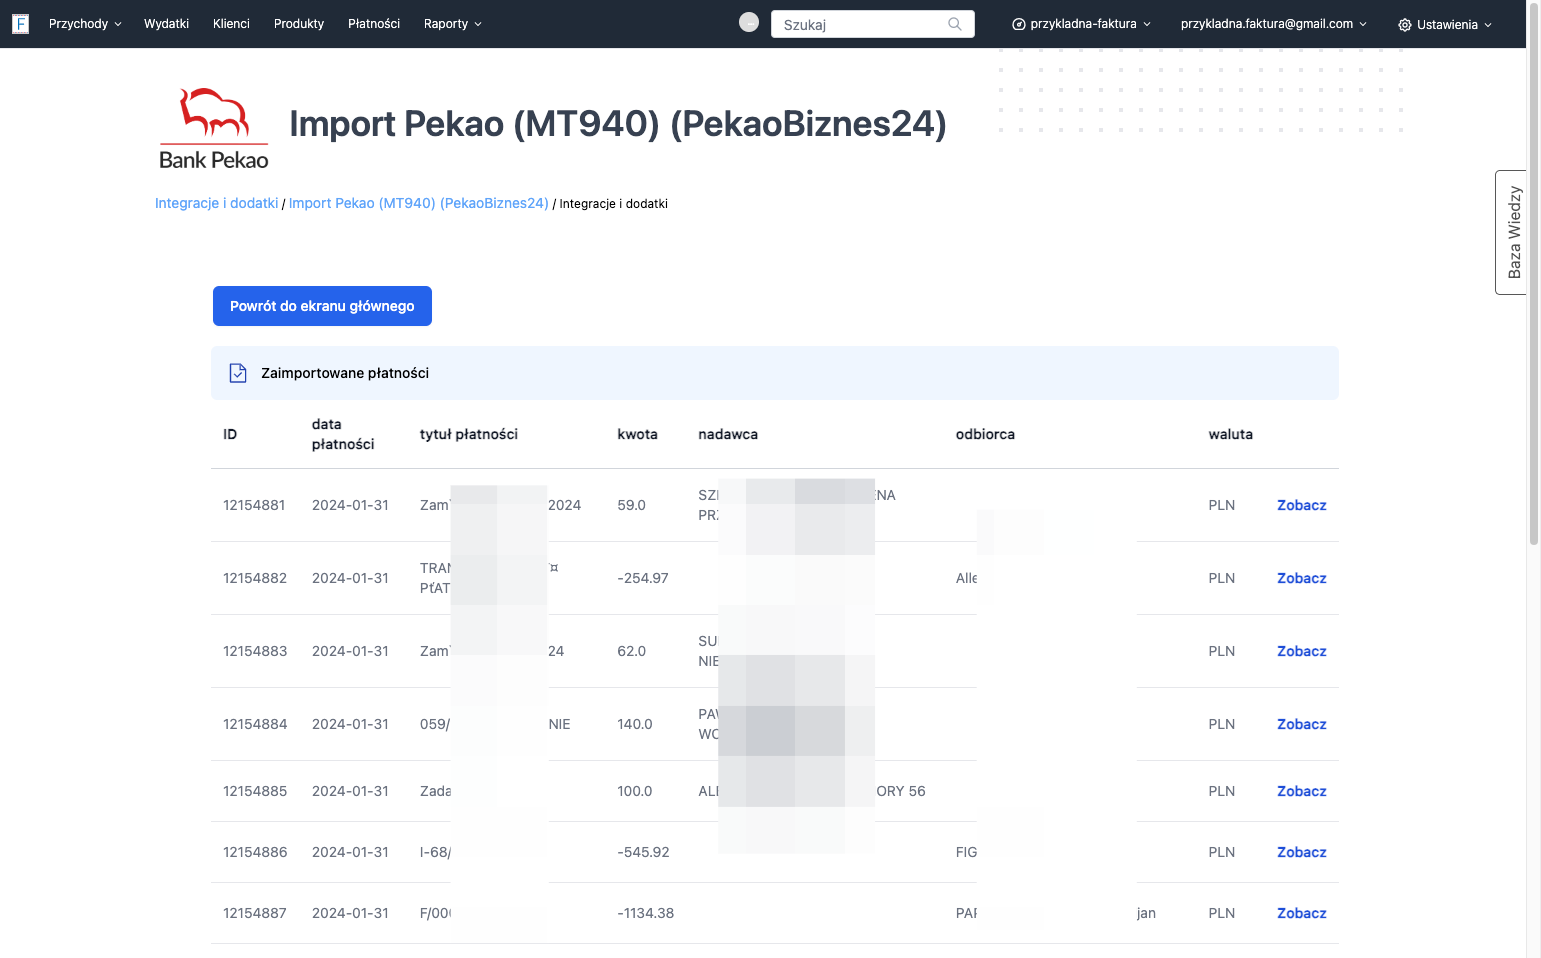Open the Wydatki menu item
This screenshot has width=1541, height=958.
tap(166, 24)
